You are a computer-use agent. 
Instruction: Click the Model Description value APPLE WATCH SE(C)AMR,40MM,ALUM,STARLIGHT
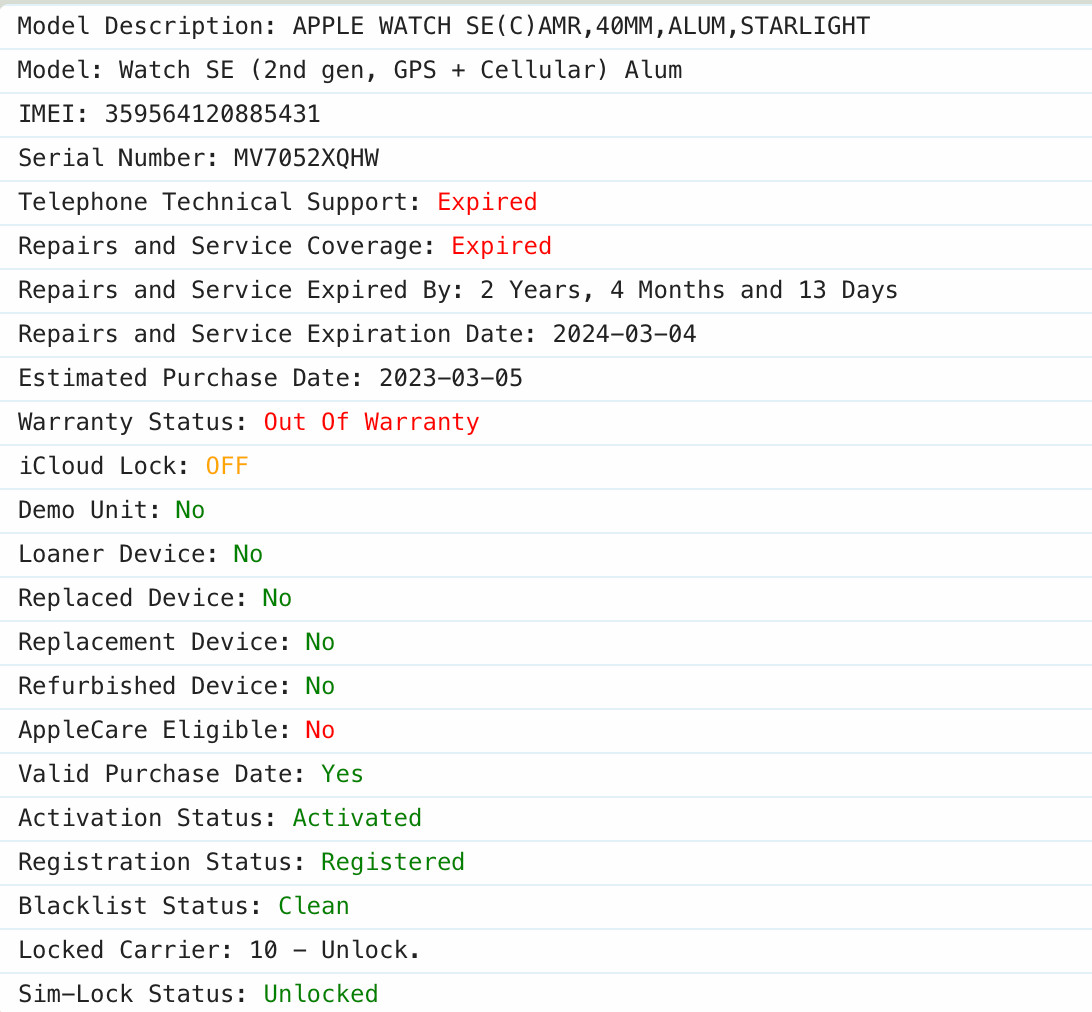point(581,26)
